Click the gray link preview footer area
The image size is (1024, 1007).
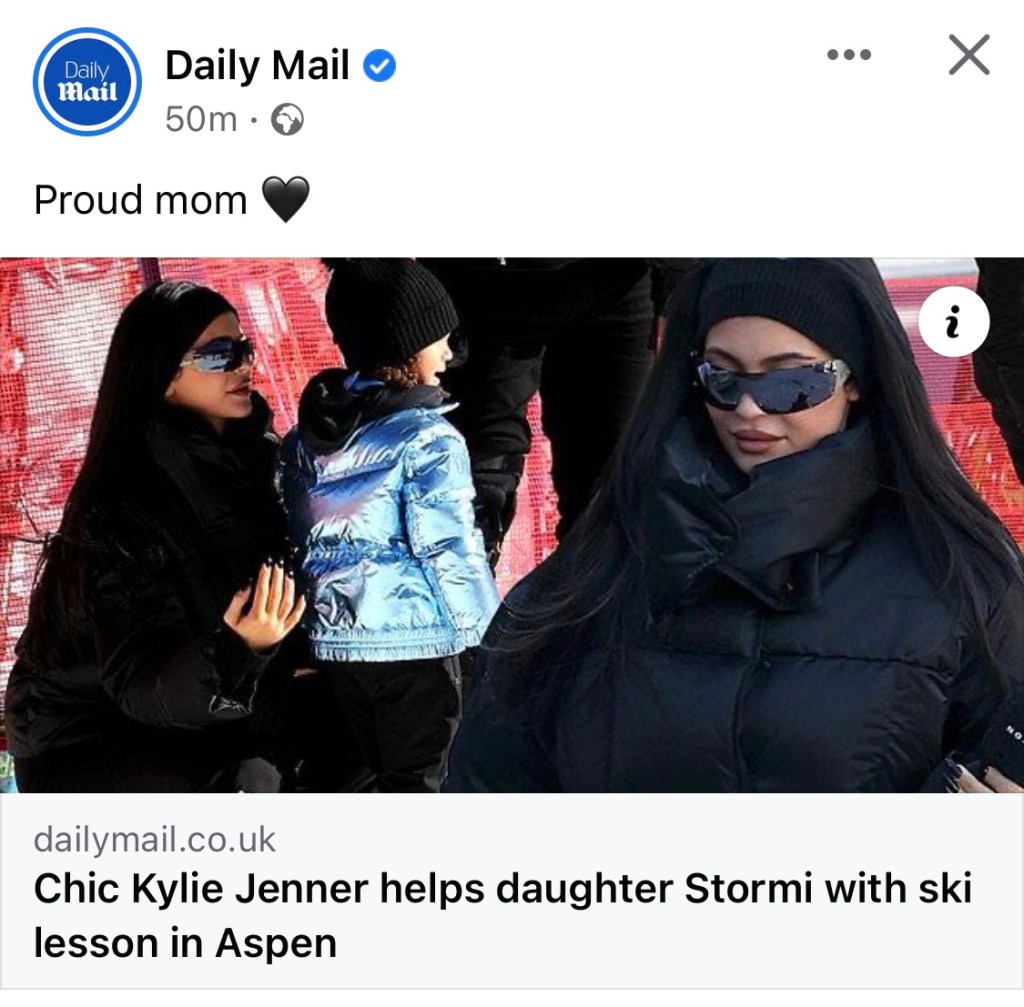point(512,891)
